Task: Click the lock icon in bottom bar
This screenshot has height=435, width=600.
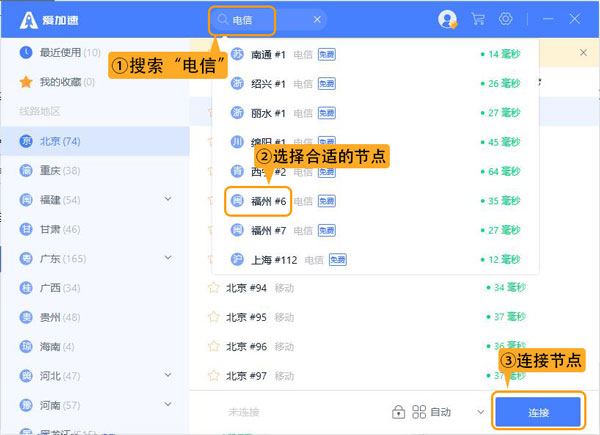Action: 398,412
